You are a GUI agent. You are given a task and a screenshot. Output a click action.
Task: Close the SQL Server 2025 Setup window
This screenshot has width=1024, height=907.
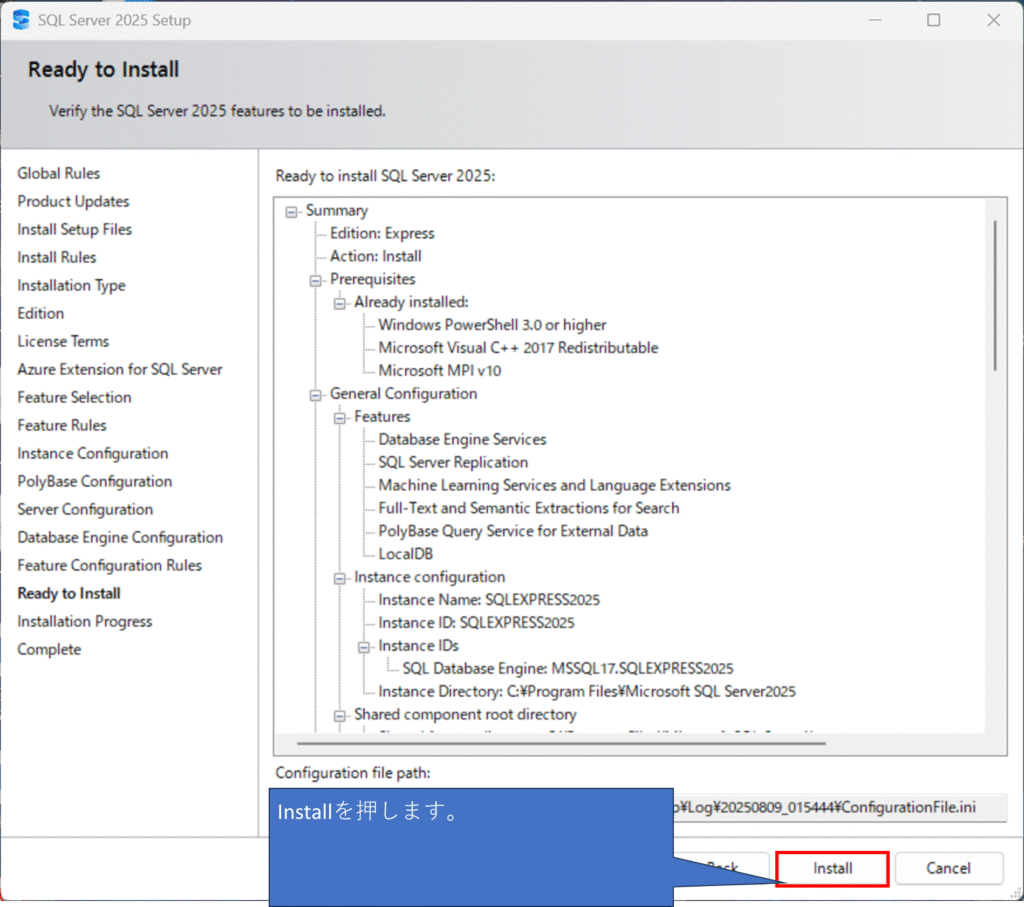click(993, 20)
